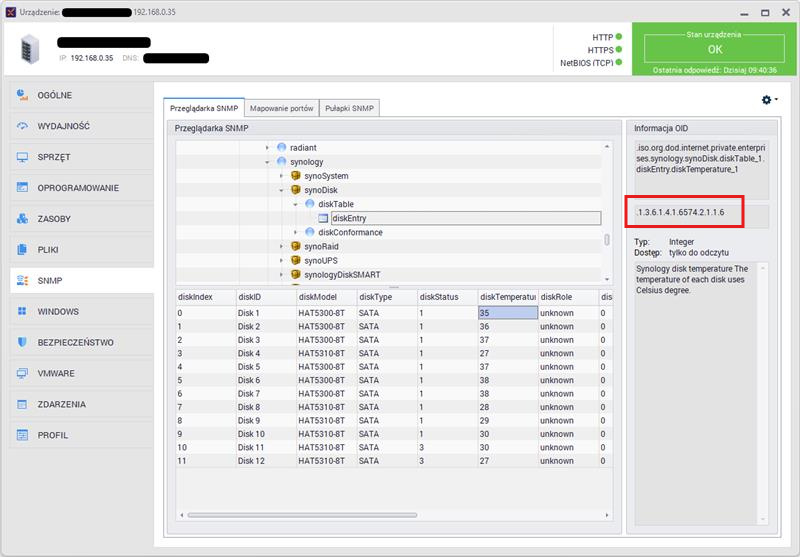Screen dimensions: 800x557
Task: Expand the synoSystem tree node
Action: (282, 176)
